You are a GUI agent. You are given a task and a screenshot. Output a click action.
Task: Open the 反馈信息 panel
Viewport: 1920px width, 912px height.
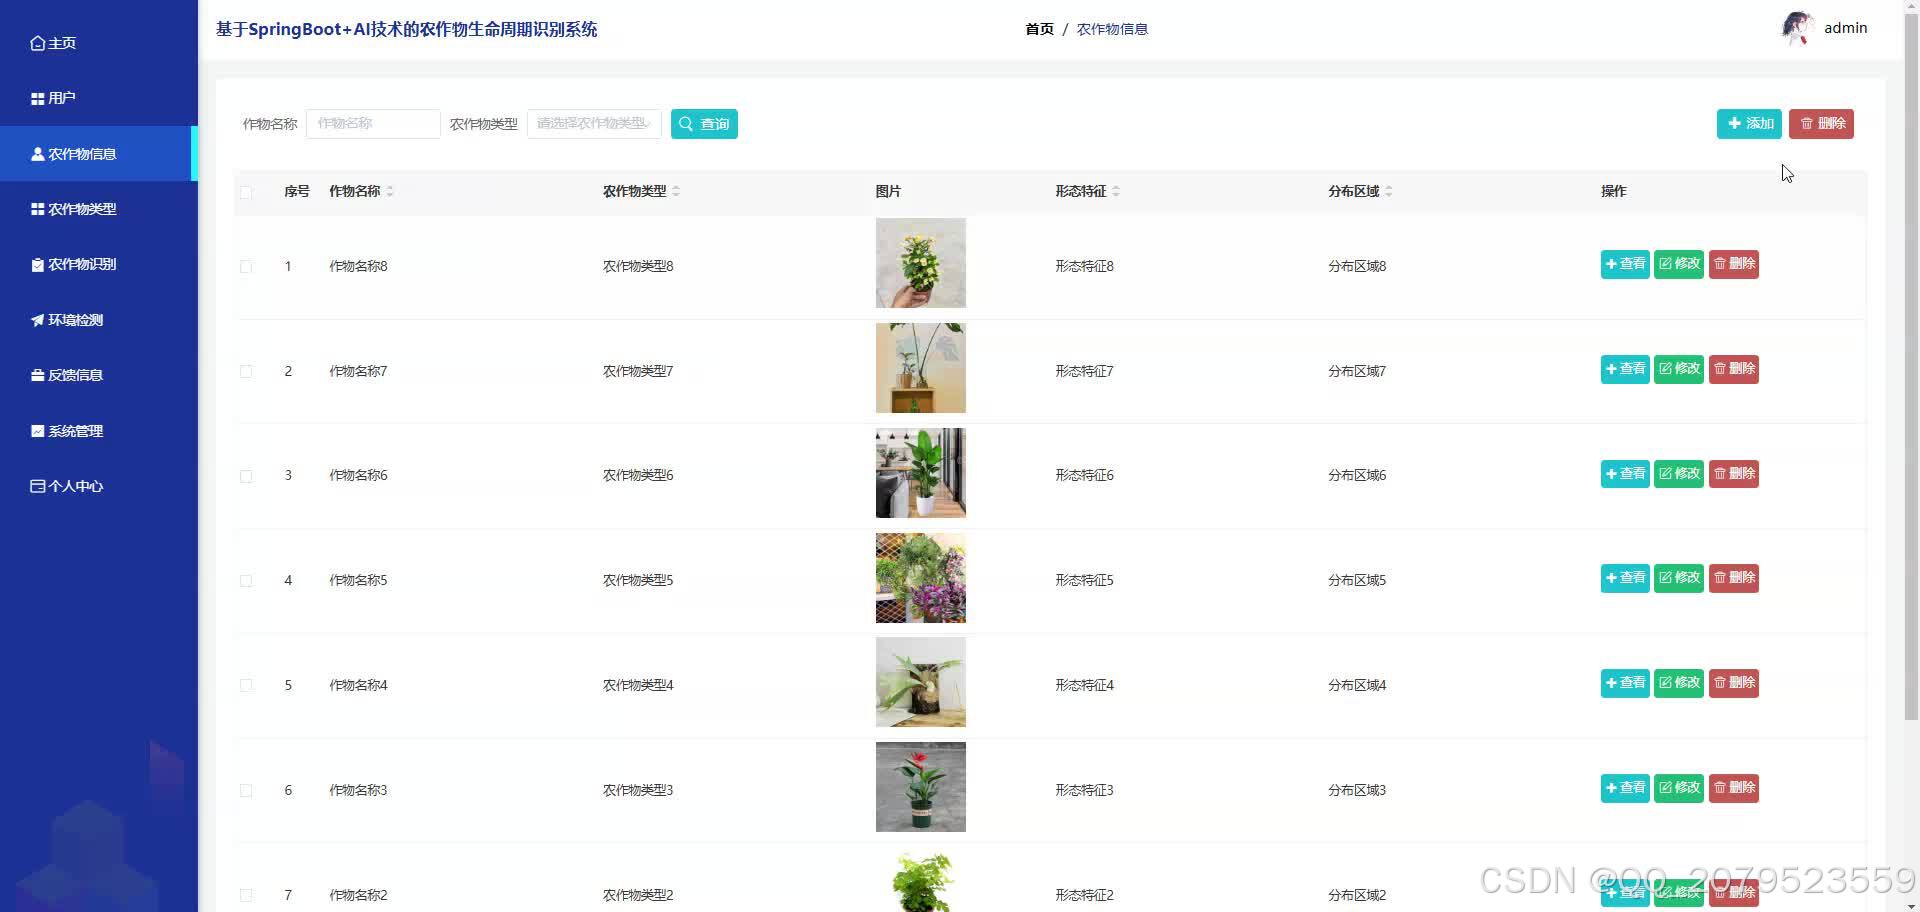(x=36, y=374)
